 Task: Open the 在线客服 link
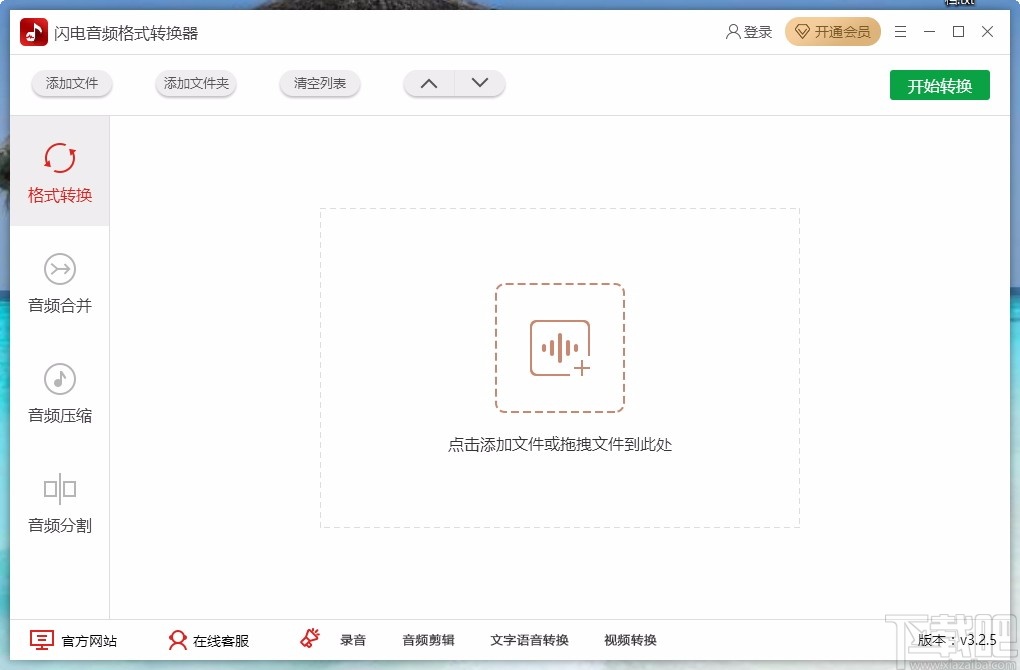221,641
